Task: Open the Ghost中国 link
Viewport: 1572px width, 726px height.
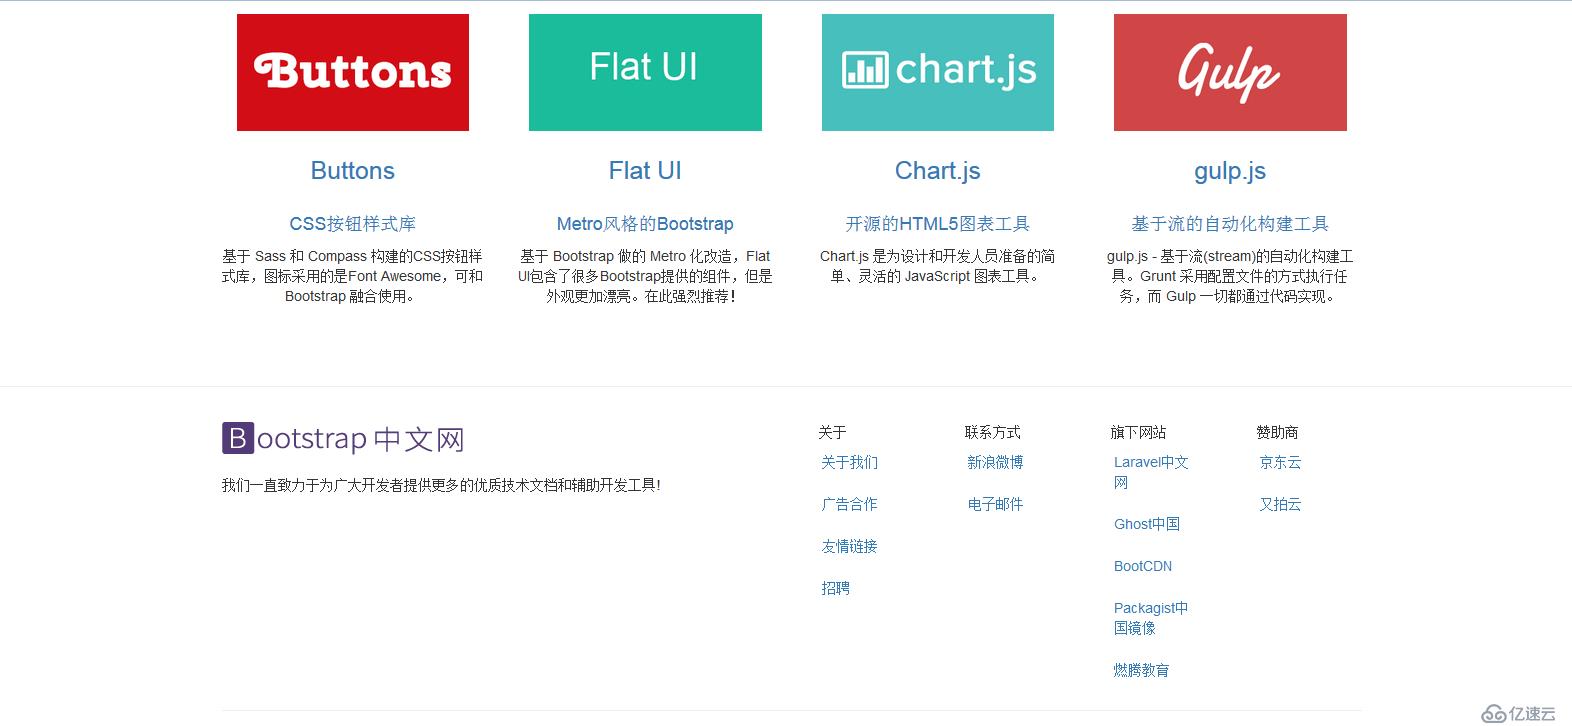Action: click(x=1147, y=524)
